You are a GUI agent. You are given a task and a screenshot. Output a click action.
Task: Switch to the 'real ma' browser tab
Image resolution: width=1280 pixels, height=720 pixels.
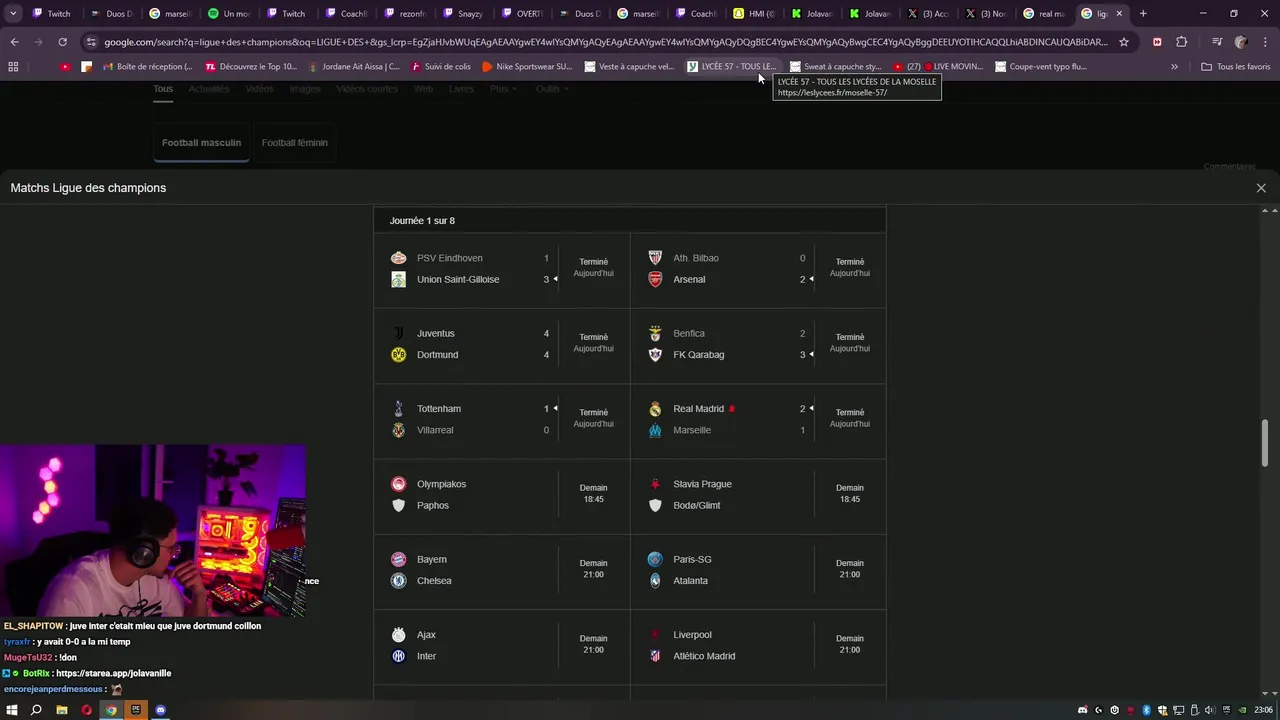1046,14
